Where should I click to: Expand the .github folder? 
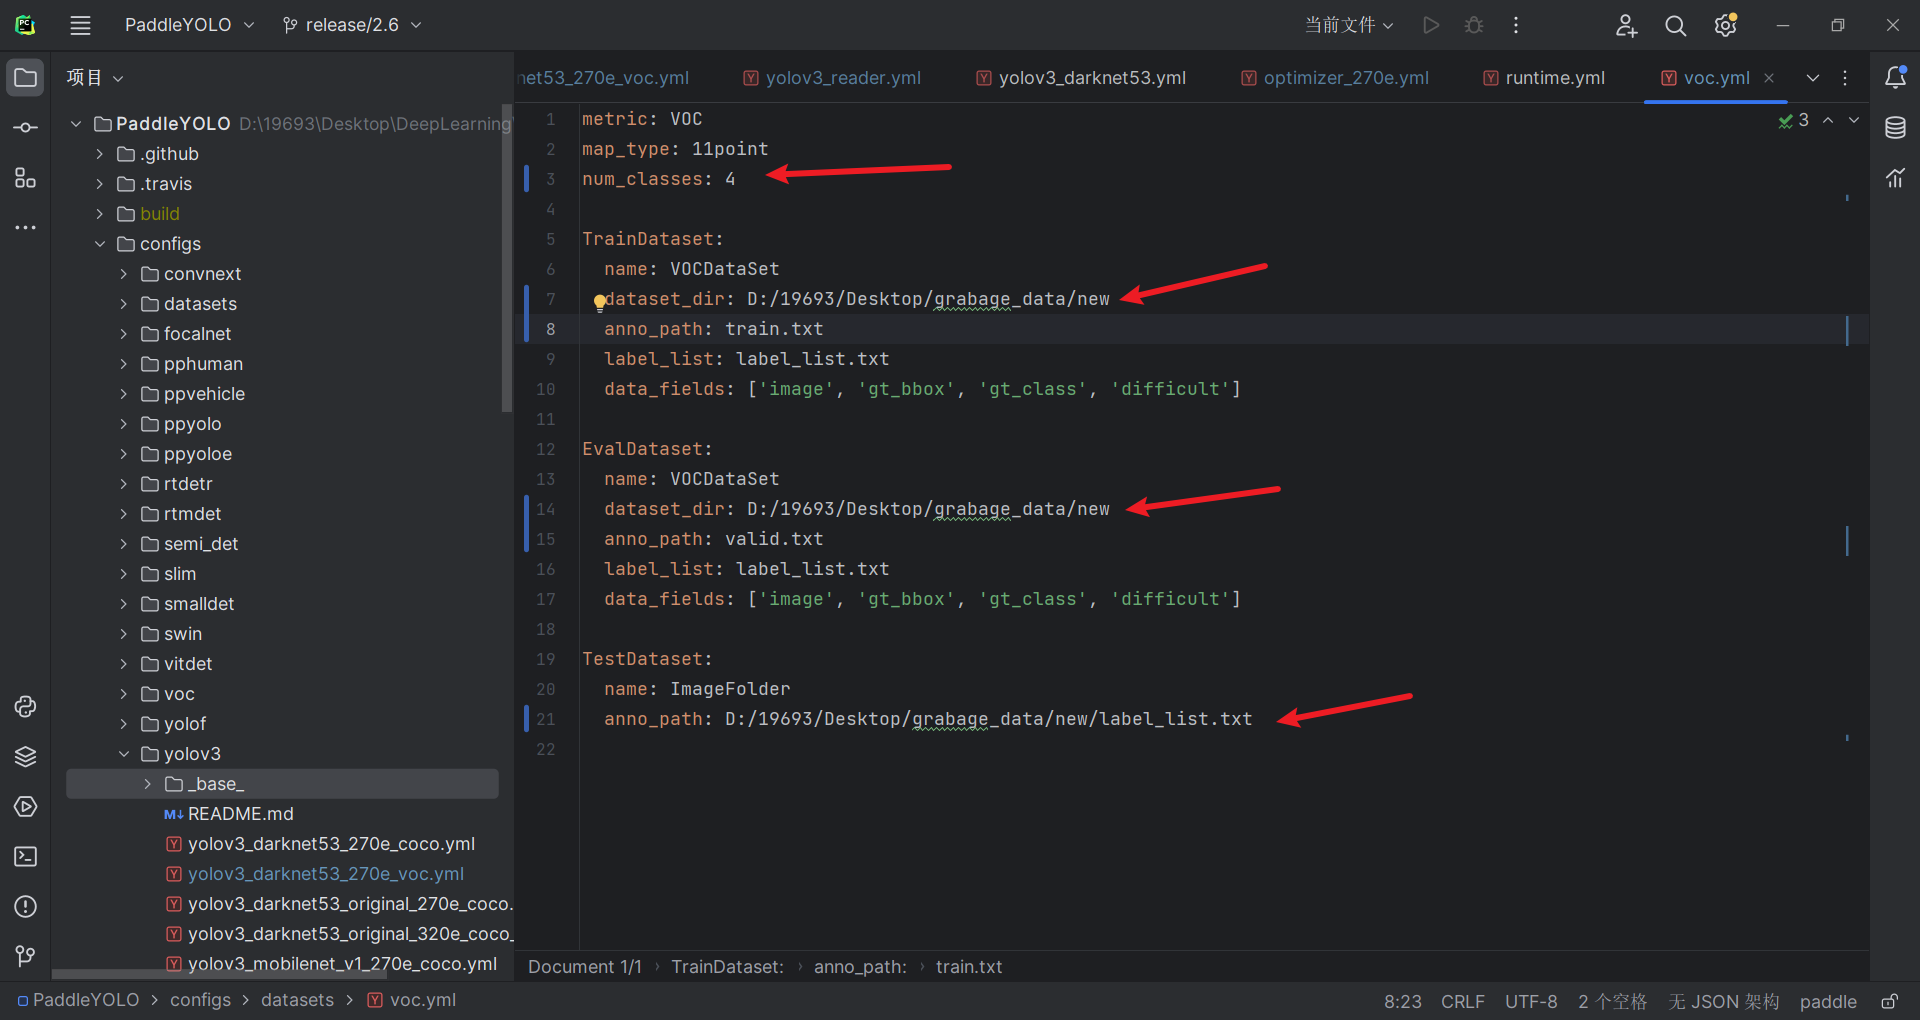pyautogui.click(x=100, y=154)
